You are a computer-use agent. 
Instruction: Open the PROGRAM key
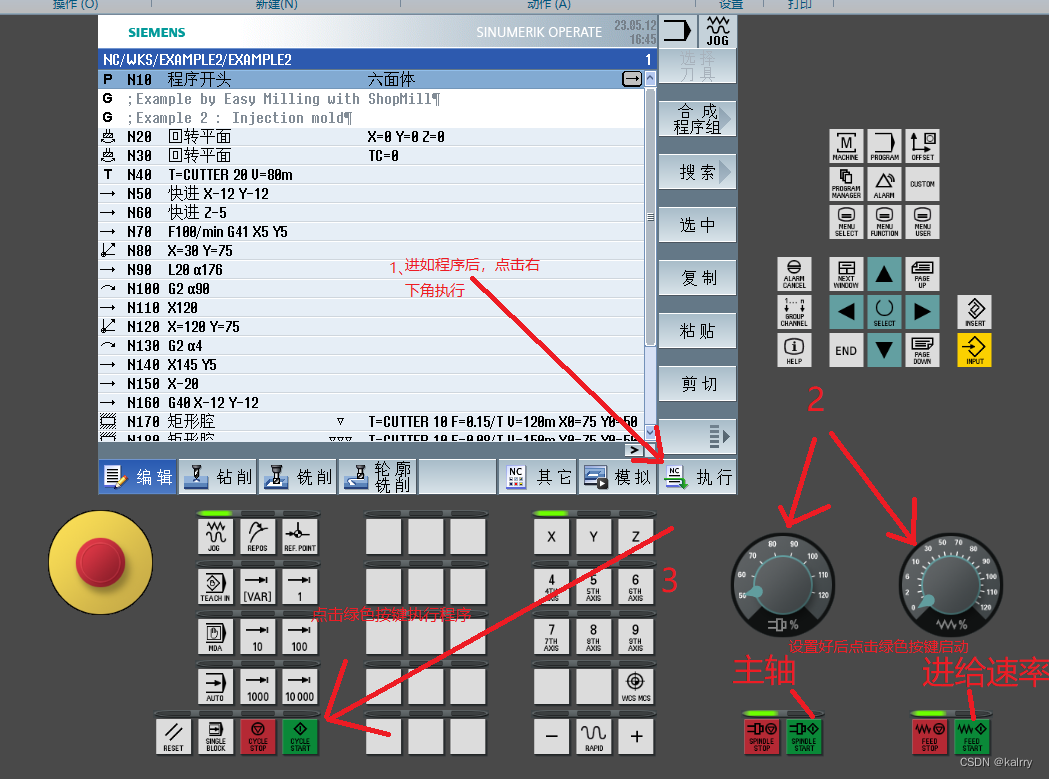point(884,147)
